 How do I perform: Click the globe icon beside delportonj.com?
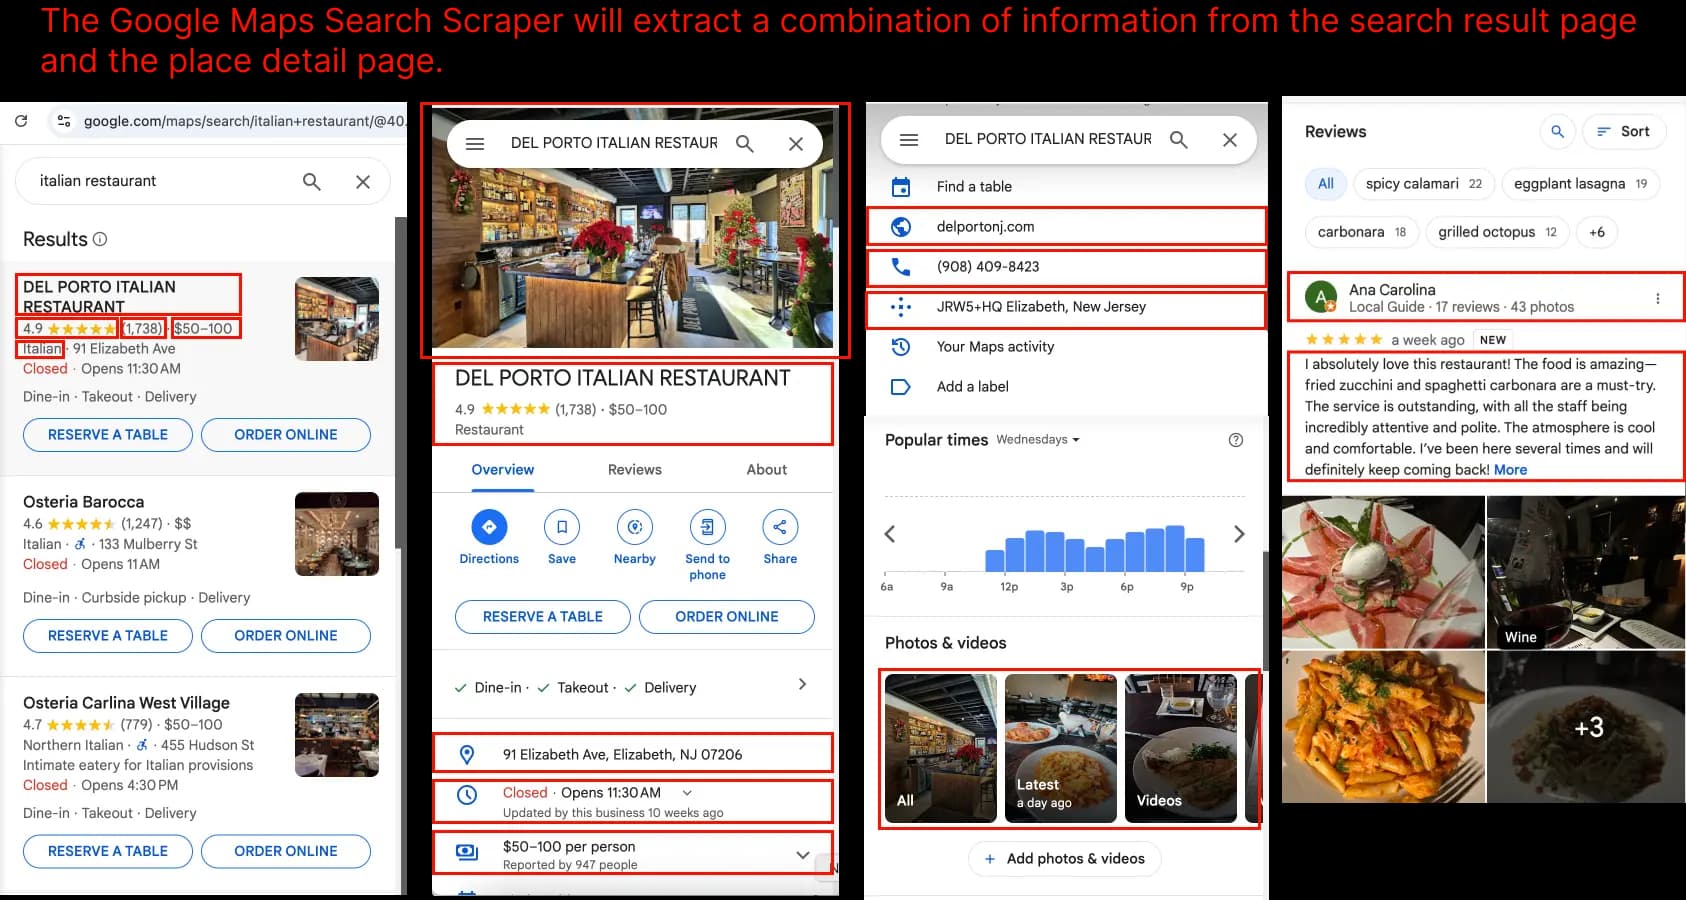pos(901,227)
